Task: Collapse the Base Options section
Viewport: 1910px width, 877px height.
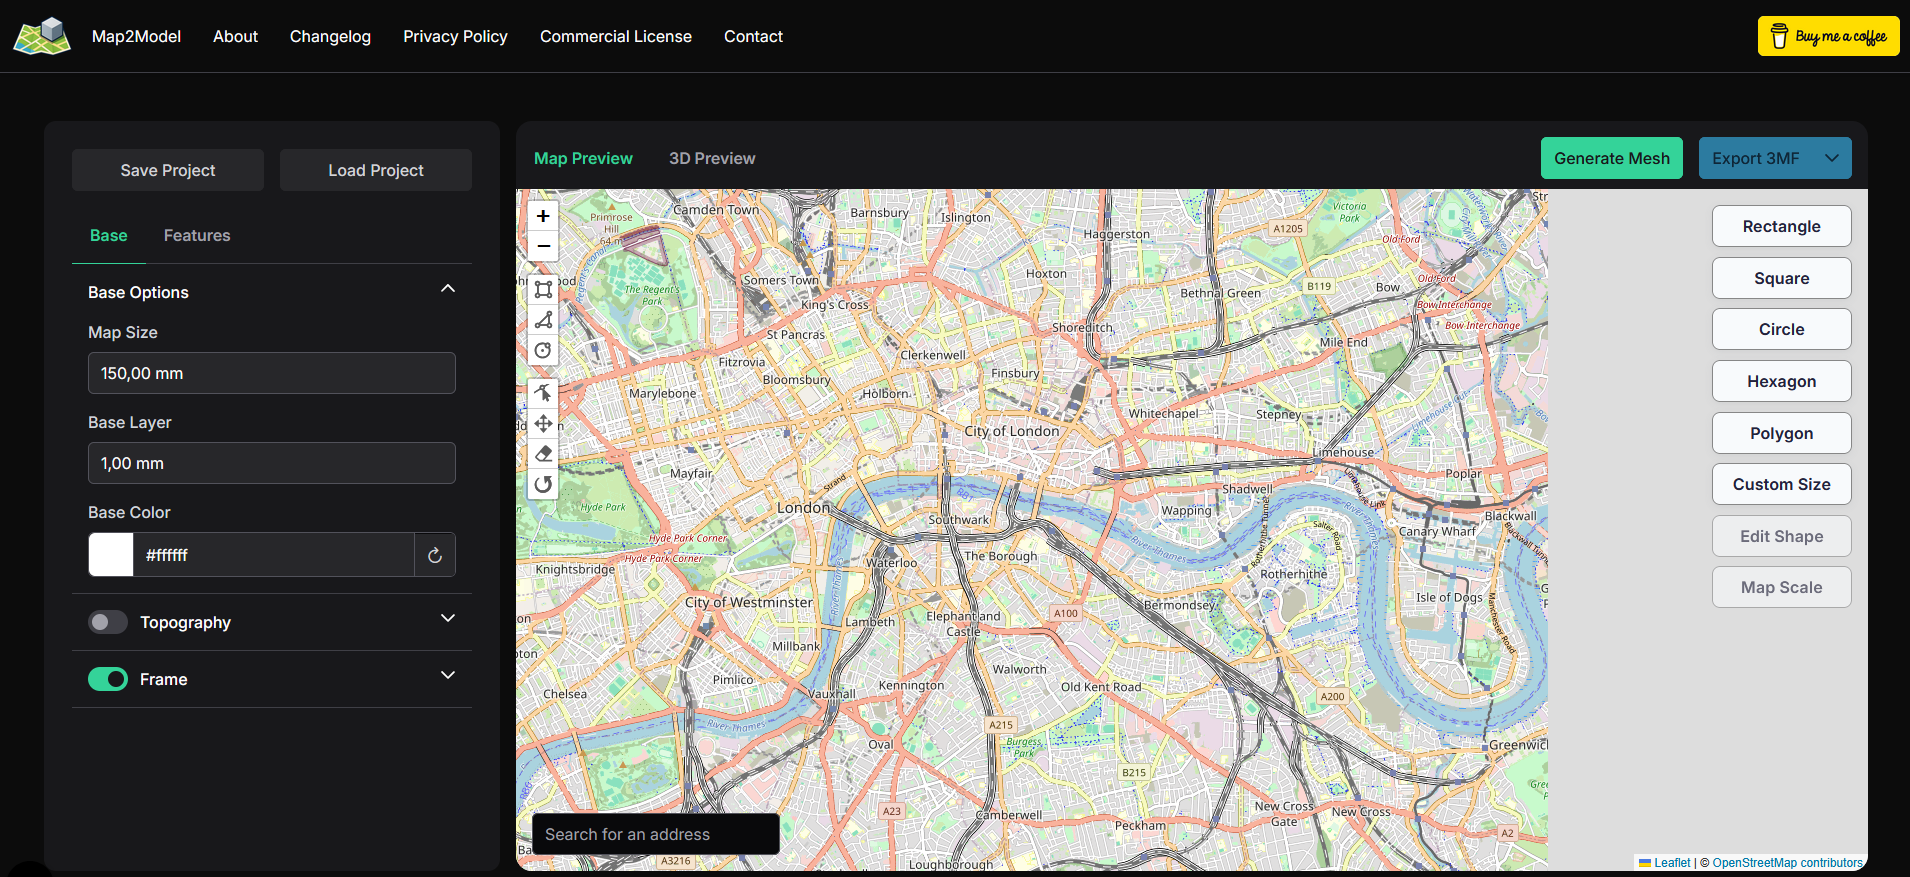Action: tap(448, 289)
